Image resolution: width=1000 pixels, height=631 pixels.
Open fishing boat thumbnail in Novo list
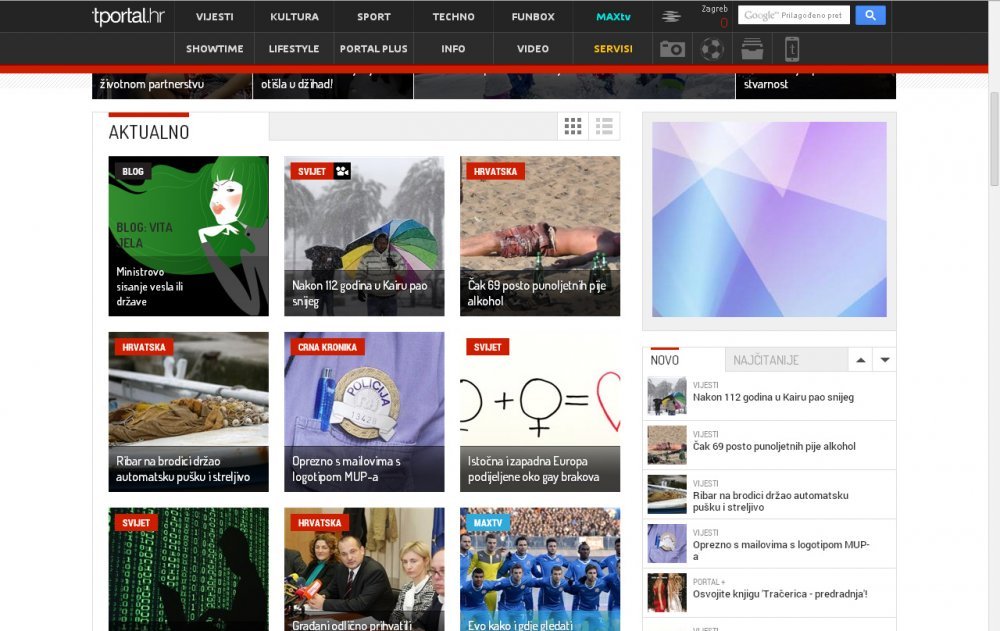coord(667,494)
